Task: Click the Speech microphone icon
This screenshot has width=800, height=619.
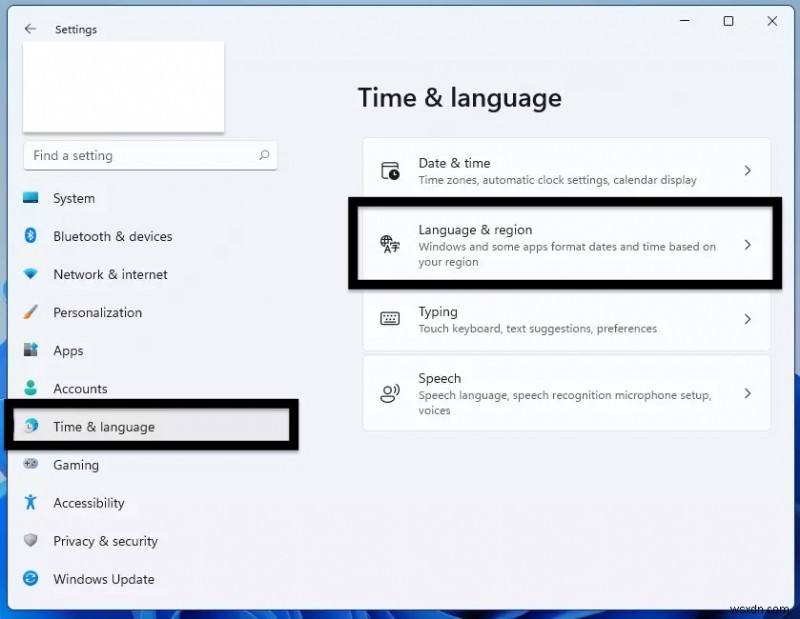Action: pyautogui.click(x=391, y=393)
